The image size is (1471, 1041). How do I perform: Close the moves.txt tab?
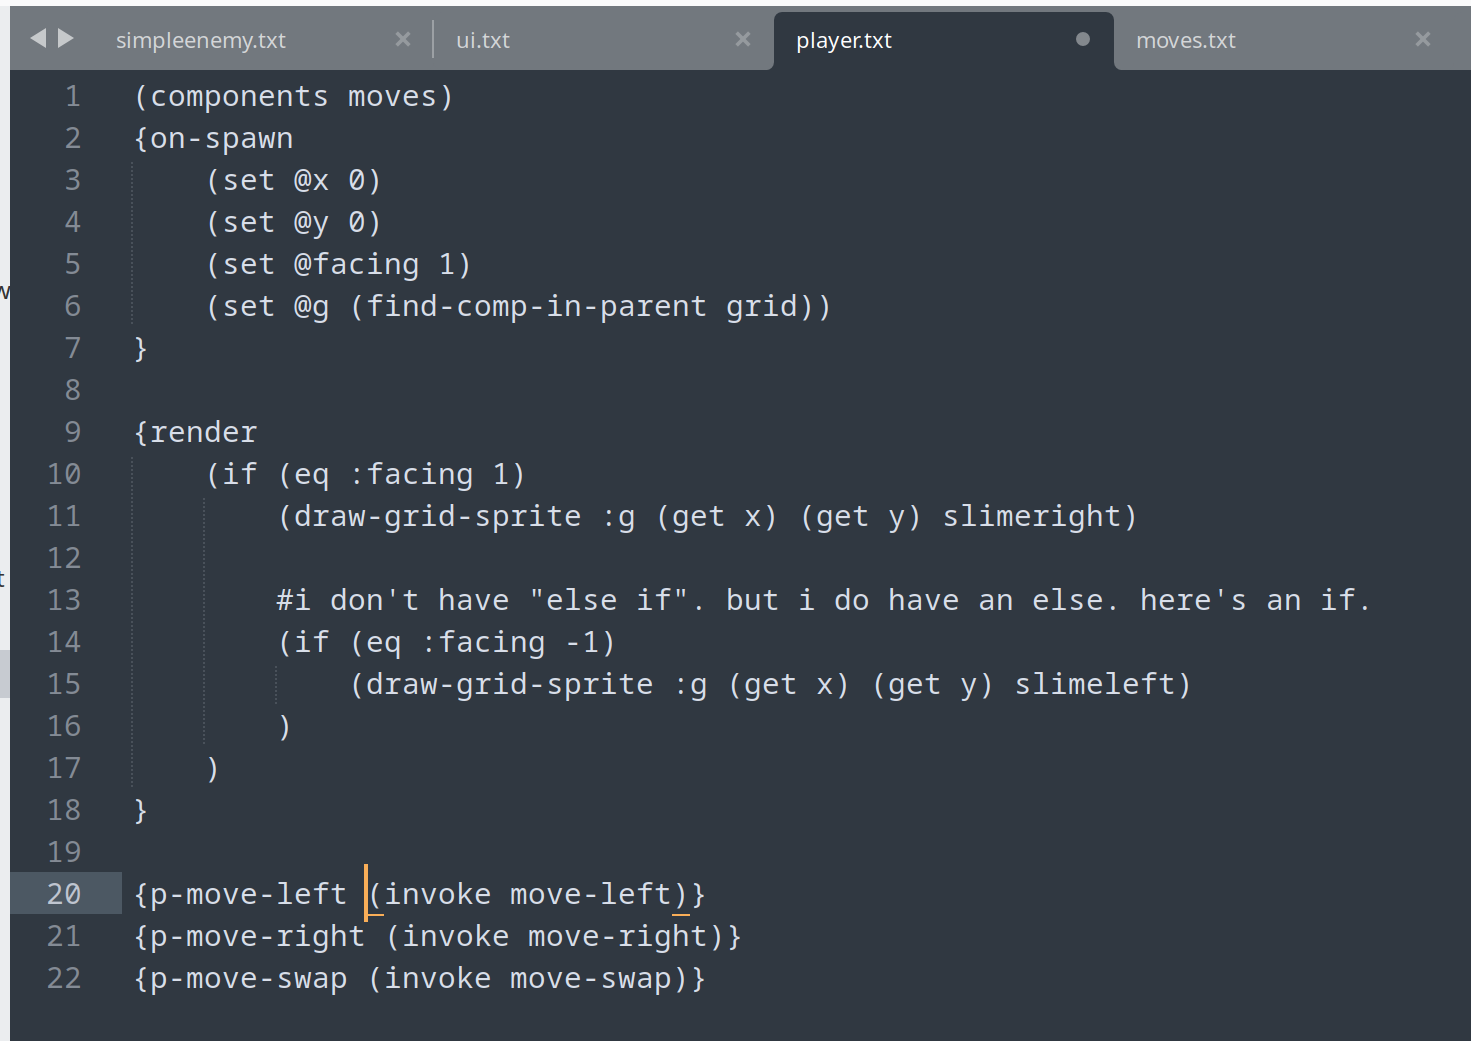coord(1422,39)
